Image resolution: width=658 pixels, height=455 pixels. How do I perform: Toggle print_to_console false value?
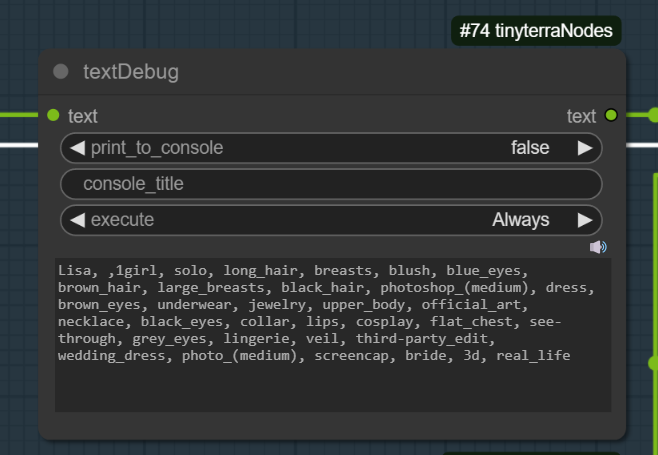pos(529,148)
